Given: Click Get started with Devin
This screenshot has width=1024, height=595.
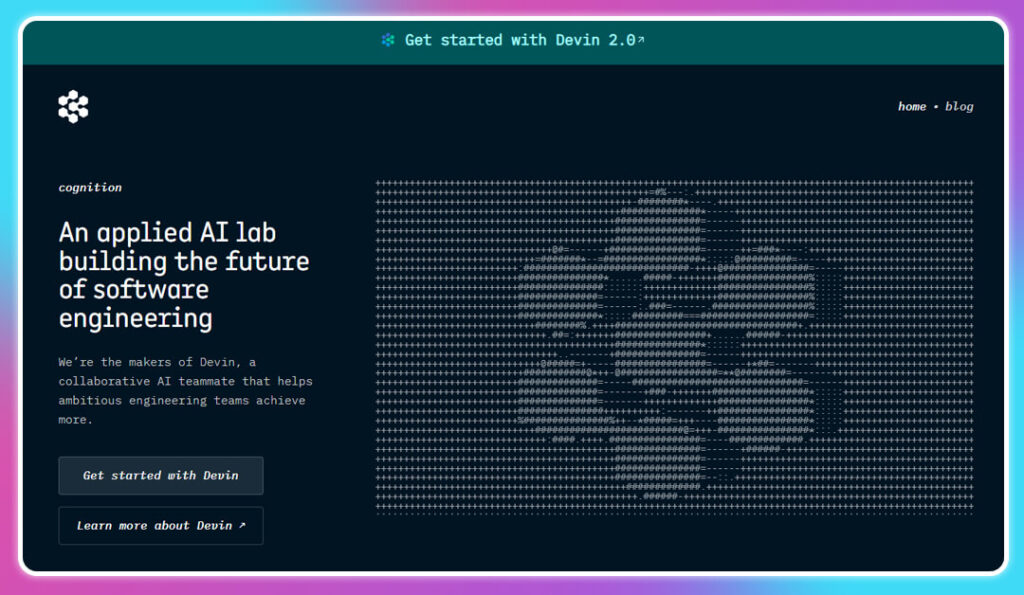Looking at the screenshot, I should (x=160, y=475).
